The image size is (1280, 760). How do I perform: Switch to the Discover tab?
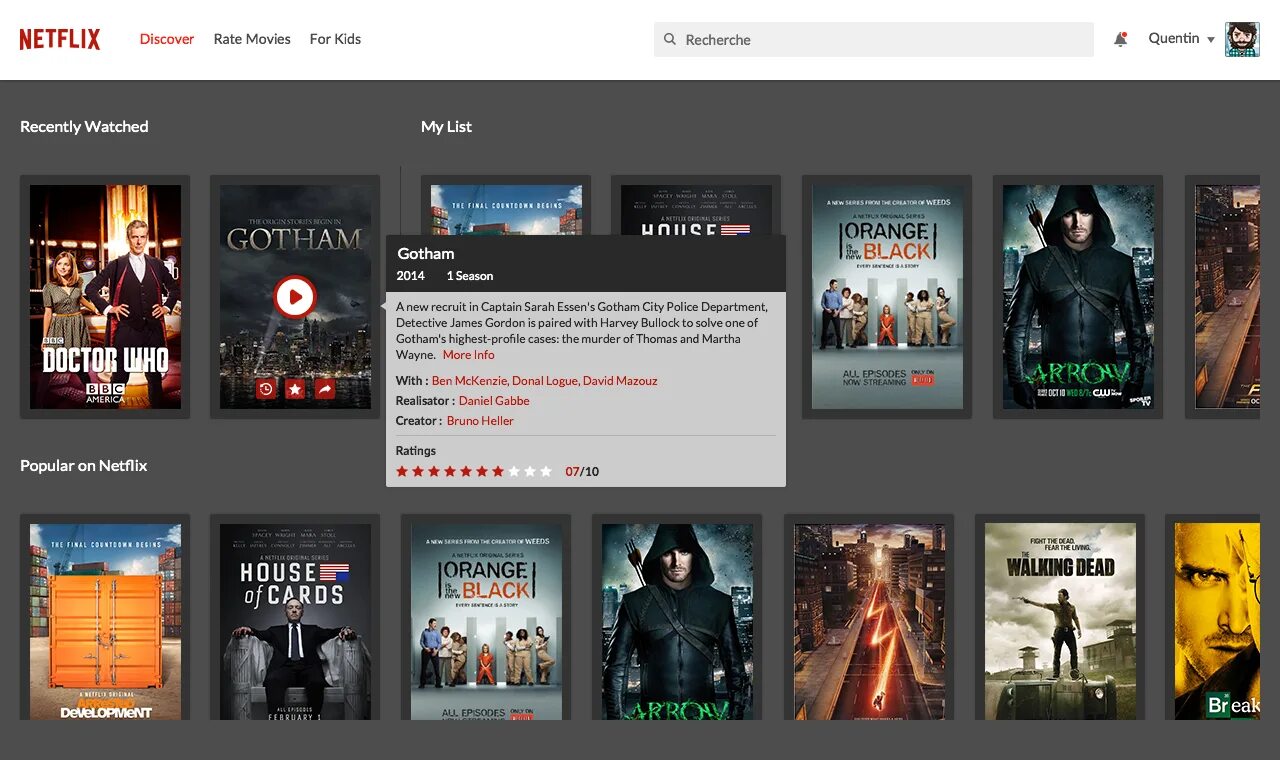pos(167,39)
